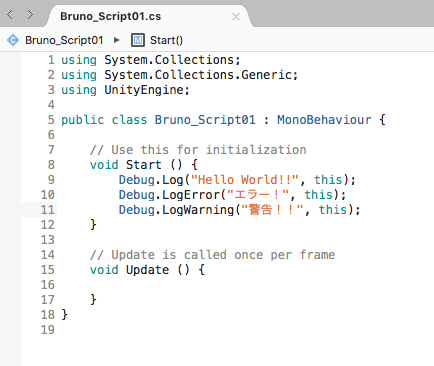Click line number 5 in gutter
434x366 pixels.
[x=51, y=120]
